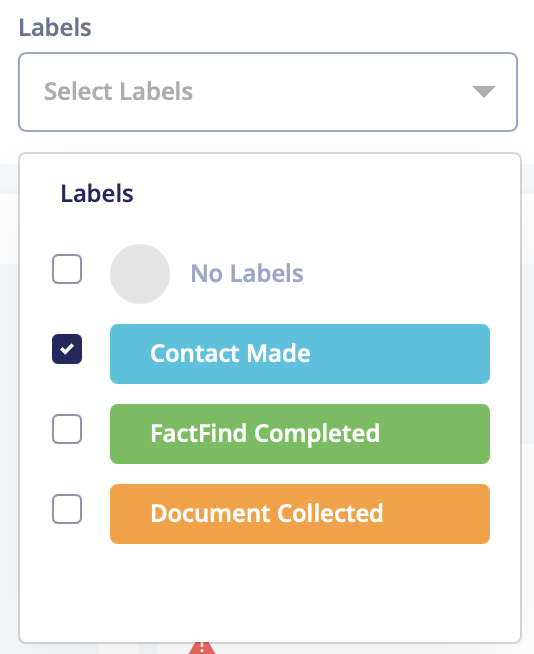The height and width of the screenshot is (654, 534).
Task: Click empty space below Document Collected option
Action: pos(270,592)
